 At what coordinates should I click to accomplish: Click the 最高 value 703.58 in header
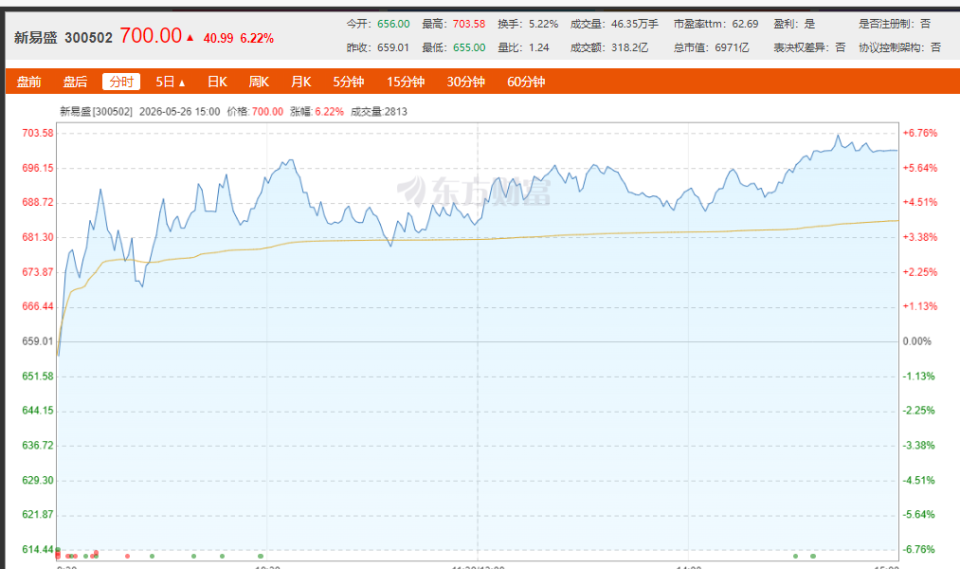click(469, 24)
